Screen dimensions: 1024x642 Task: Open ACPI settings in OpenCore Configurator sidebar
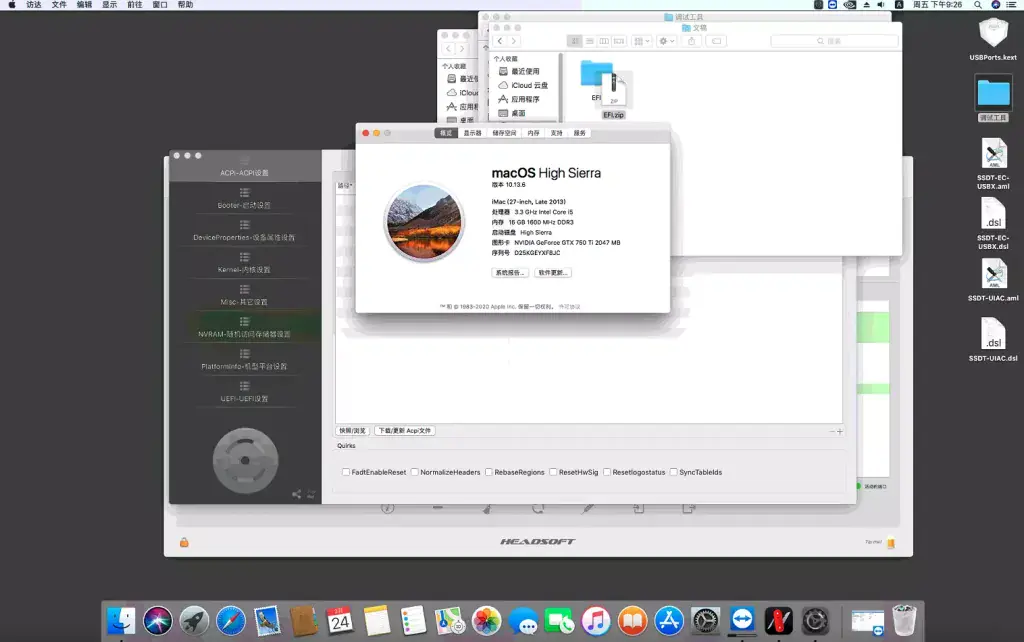[244, 167]
